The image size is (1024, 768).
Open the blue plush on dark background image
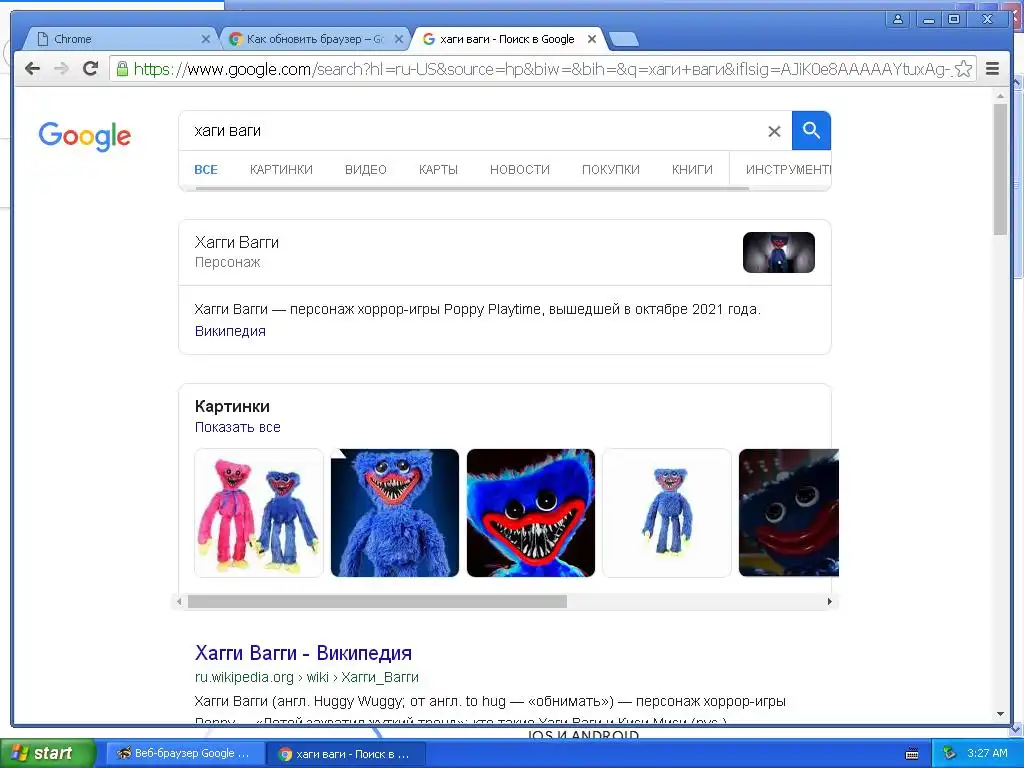point(395,513)
